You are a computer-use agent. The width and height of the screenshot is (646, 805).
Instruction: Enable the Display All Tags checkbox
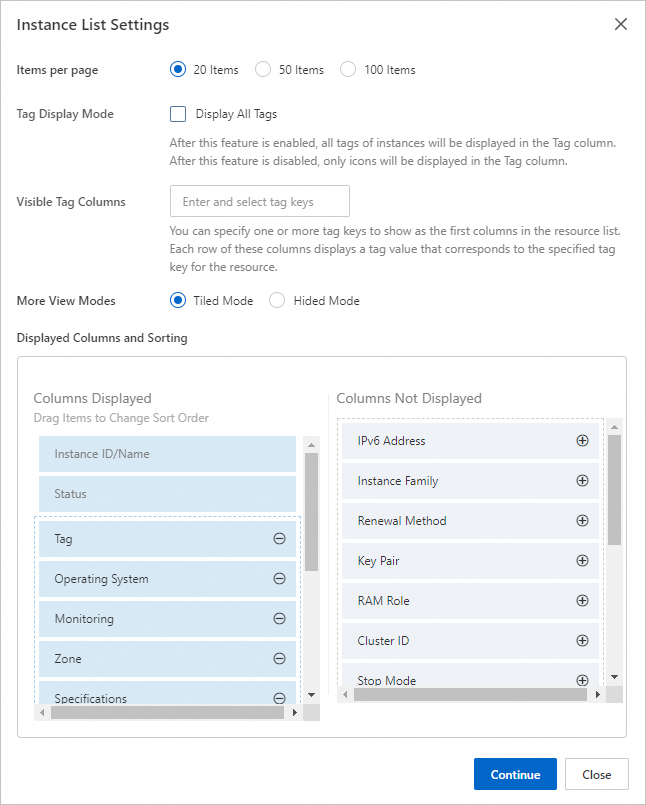[179, 114]
